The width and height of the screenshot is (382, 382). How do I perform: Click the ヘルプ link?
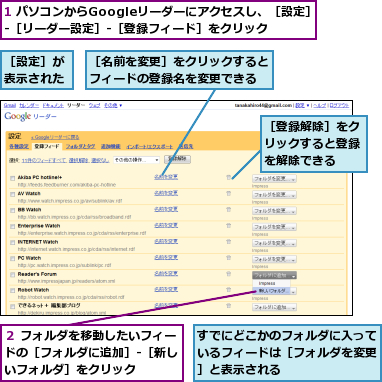tap(319, 105)
